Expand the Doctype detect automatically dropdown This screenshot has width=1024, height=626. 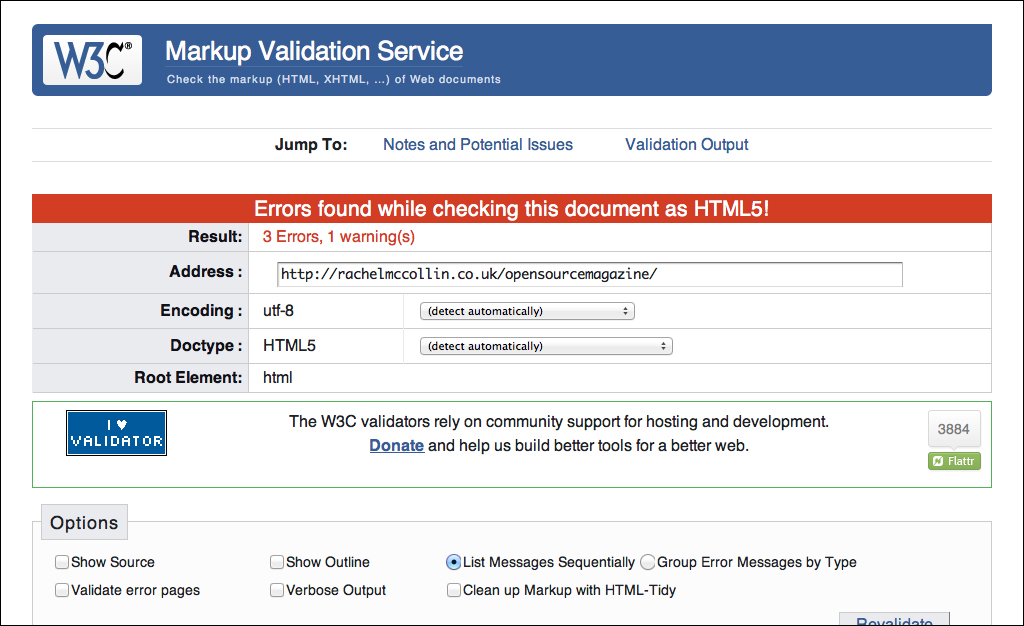(x=546, y=346)
